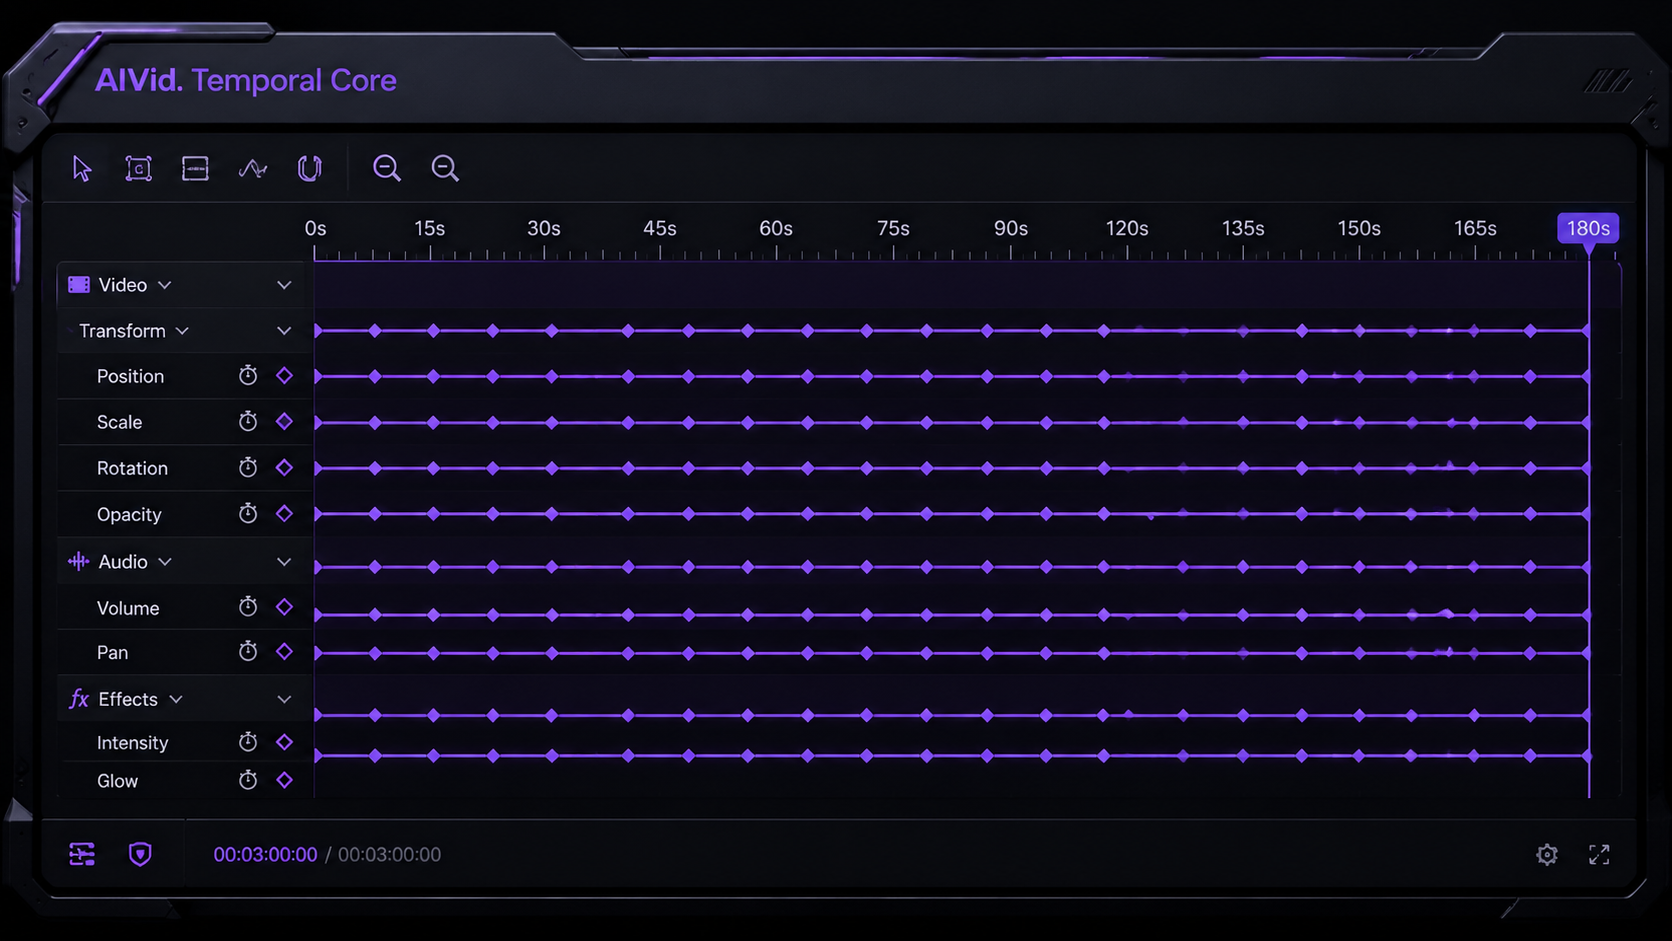Click the 180s playhead marker
The width and height of the screenshot is (1672, 941).
click(x=1588, y=229)
